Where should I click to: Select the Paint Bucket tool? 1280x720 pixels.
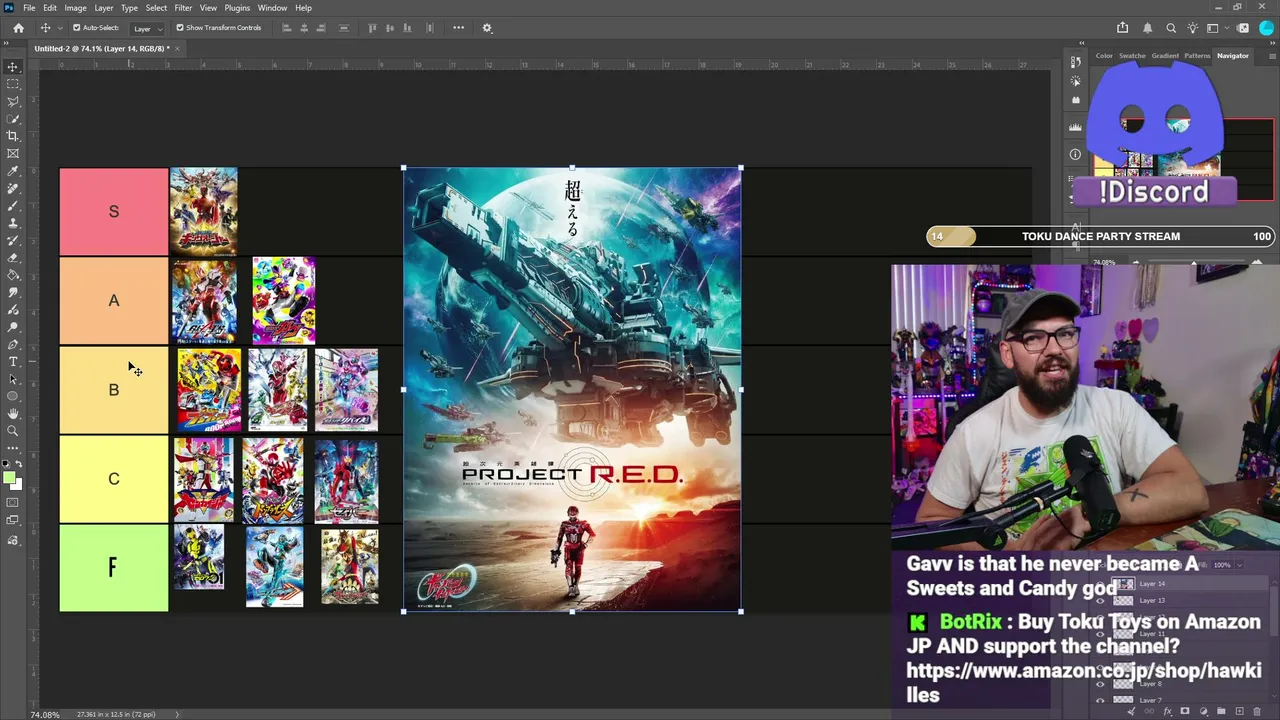point(13,275)
